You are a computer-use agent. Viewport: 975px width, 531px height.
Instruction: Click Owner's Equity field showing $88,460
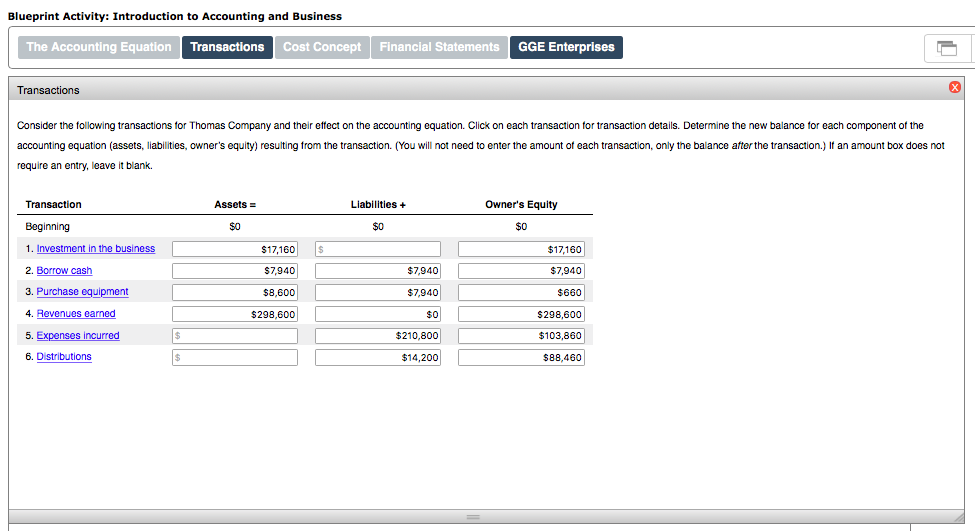coord(521,358)
